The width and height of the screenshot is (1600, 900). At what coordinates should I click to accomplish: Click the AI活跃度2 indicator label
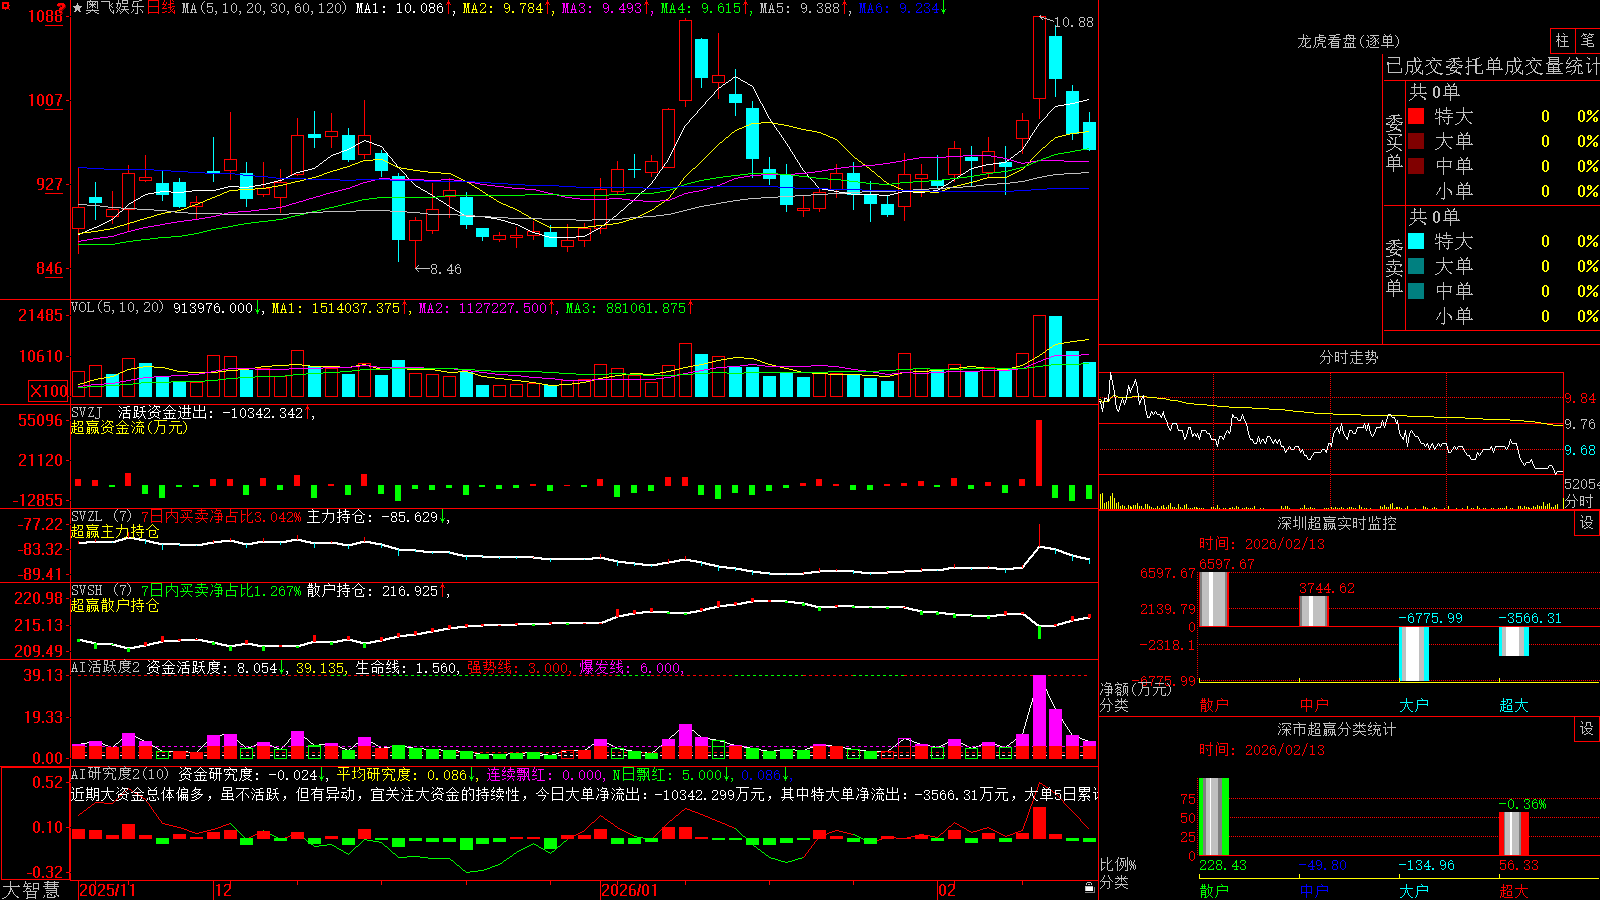click(x=106, y=667)
